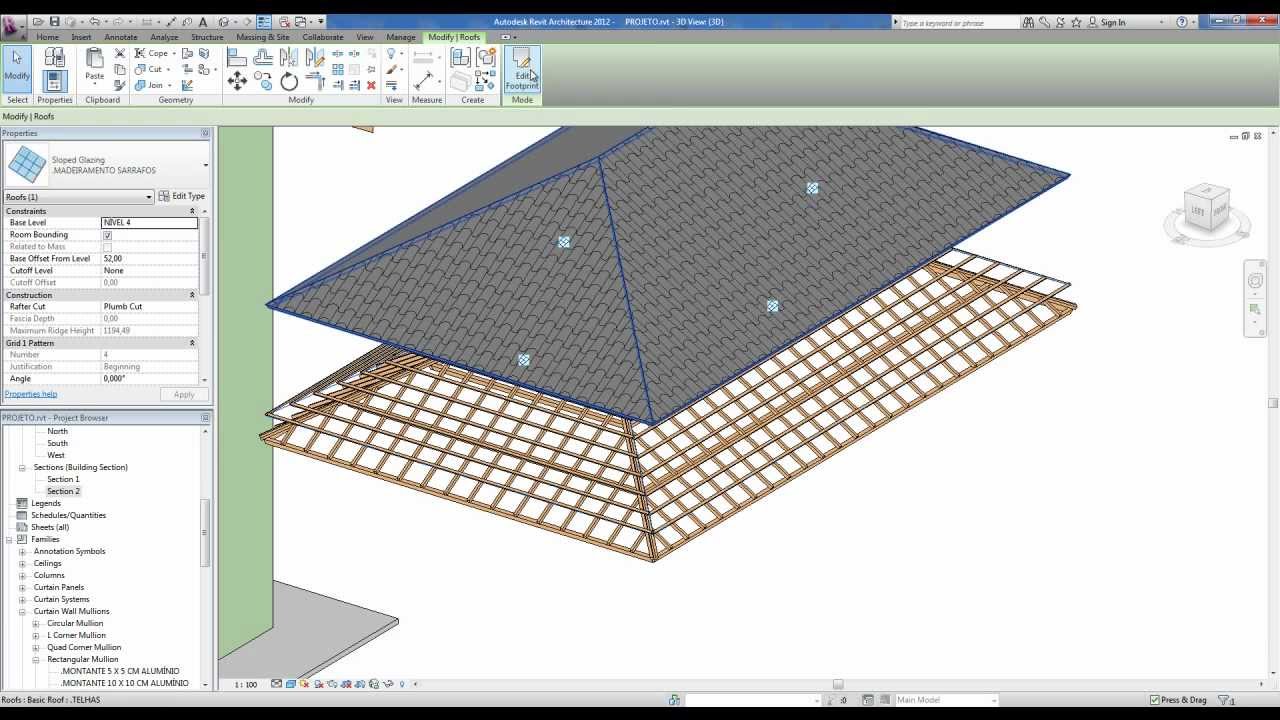This screenshot has width=1280, height=720.
Task: Open the Annotate ribbon tab
Action: [x=121, y=37]
